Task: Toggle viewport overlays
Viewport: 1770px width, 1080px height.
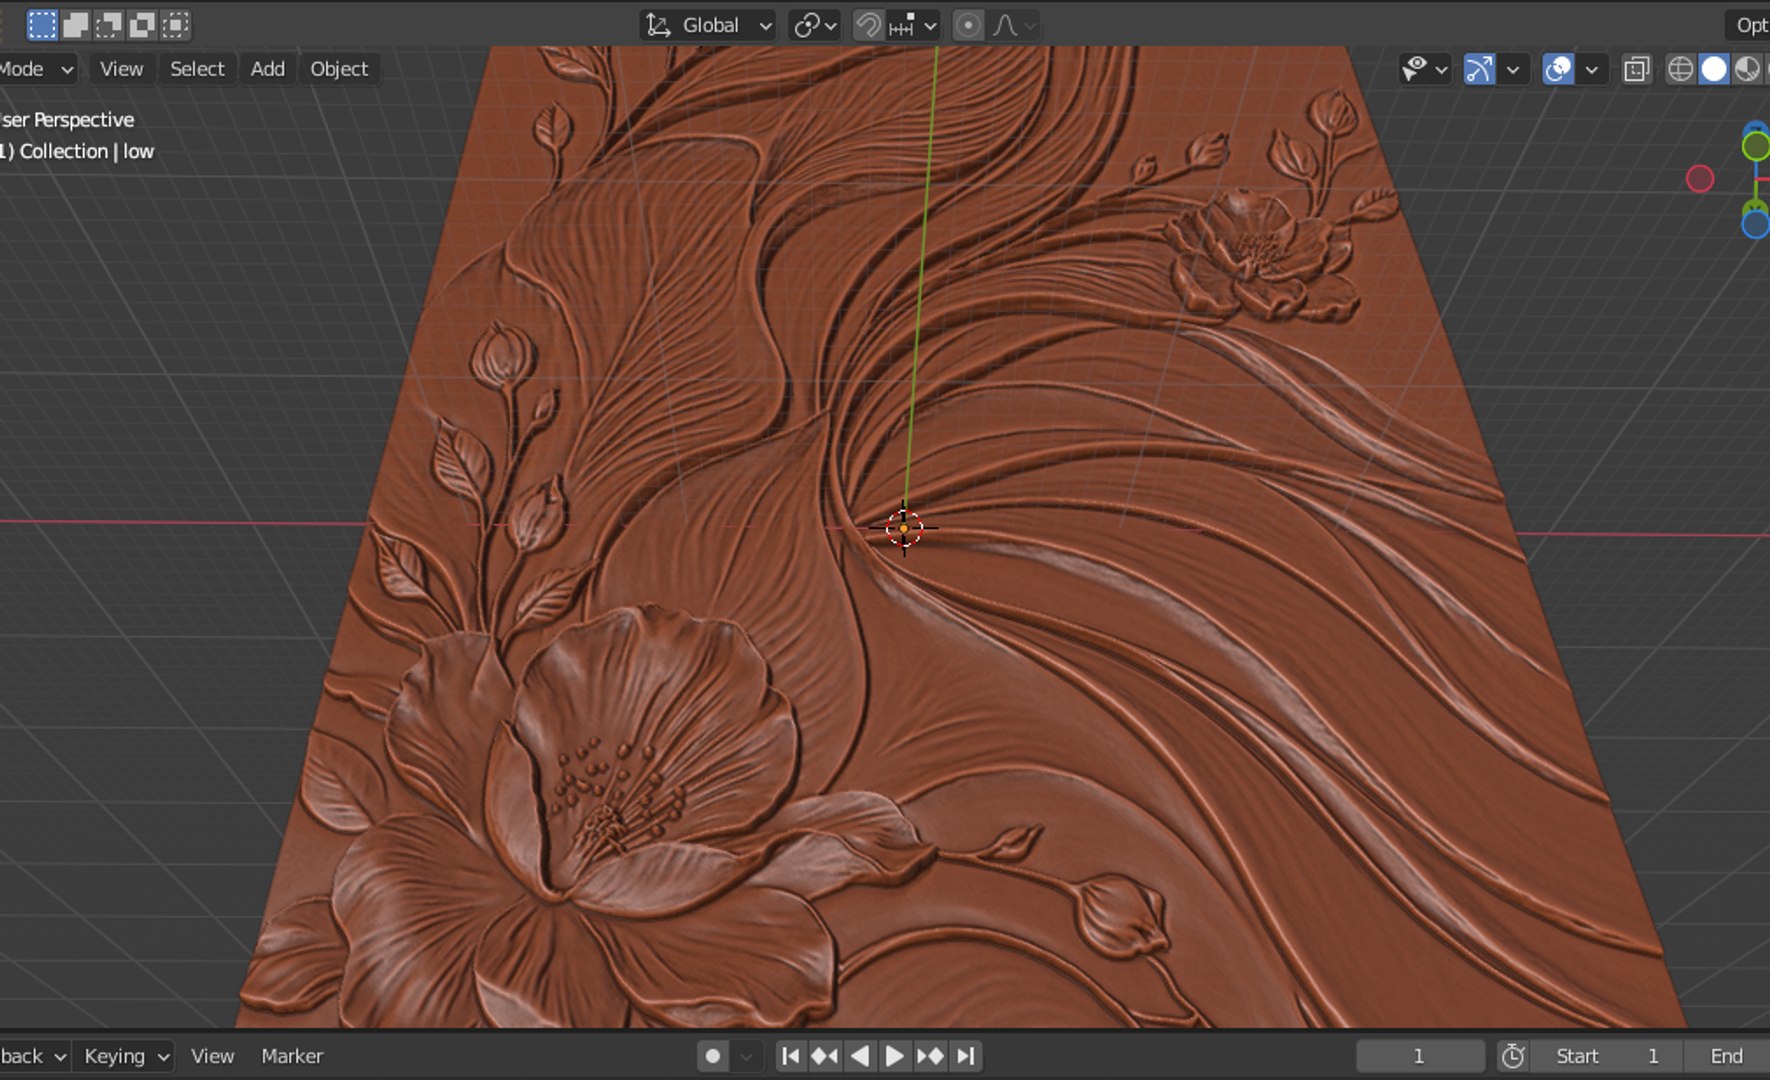Action: (x=1558, y=69)
